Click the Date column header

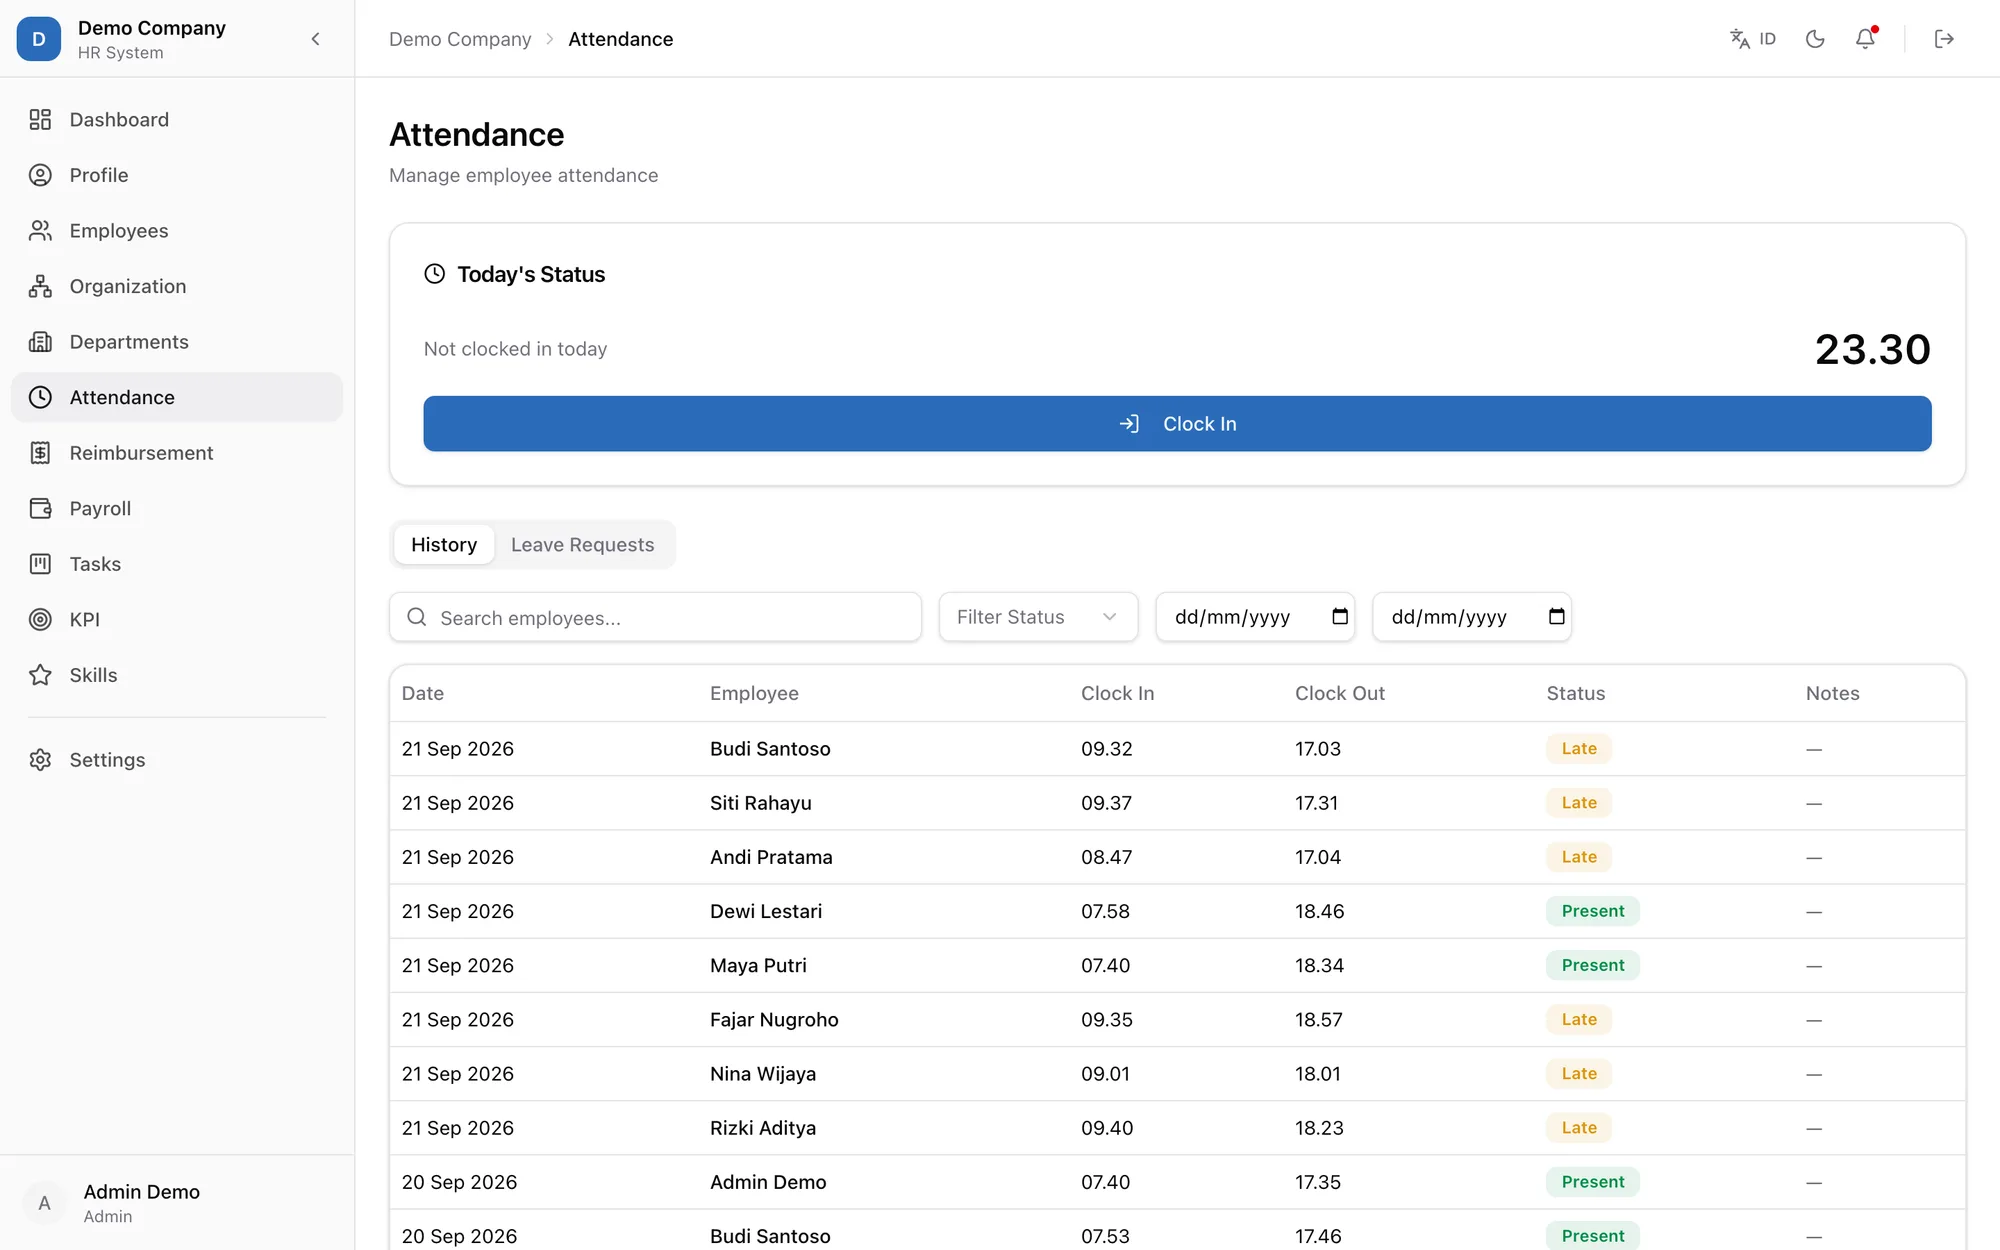(423, 693)
